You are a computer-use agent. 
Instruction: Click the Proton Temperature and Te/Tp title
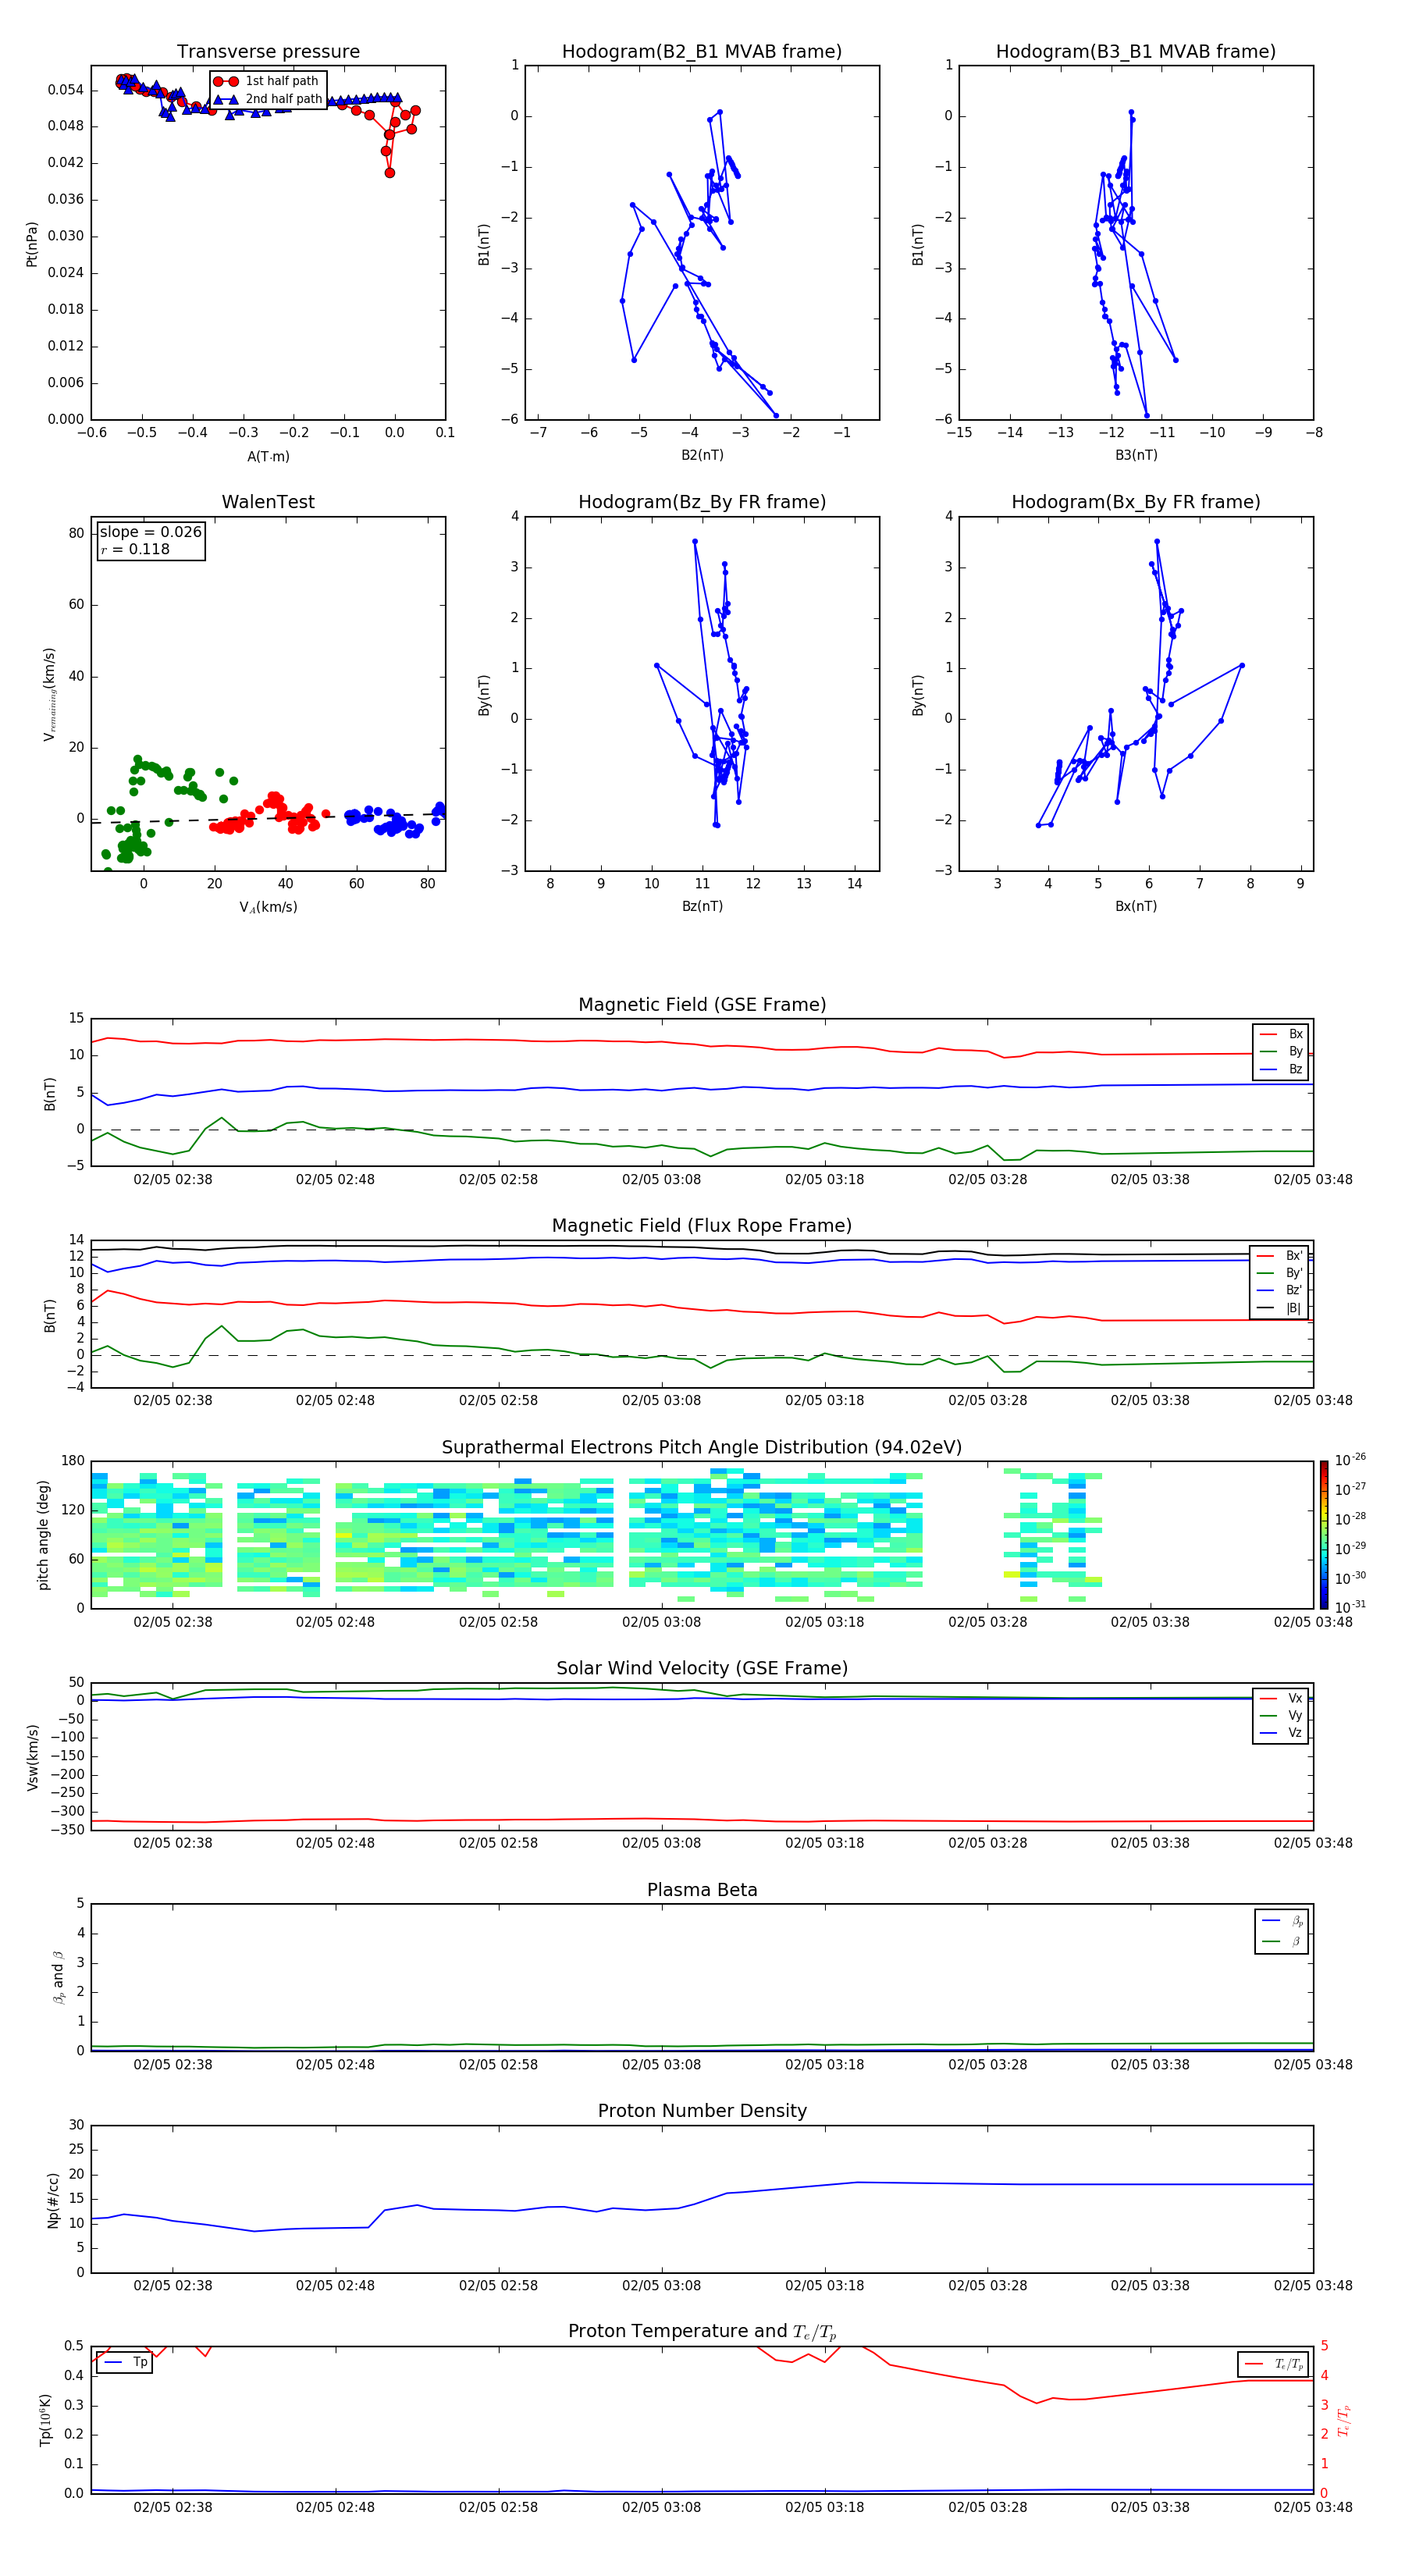point(702,2332)
